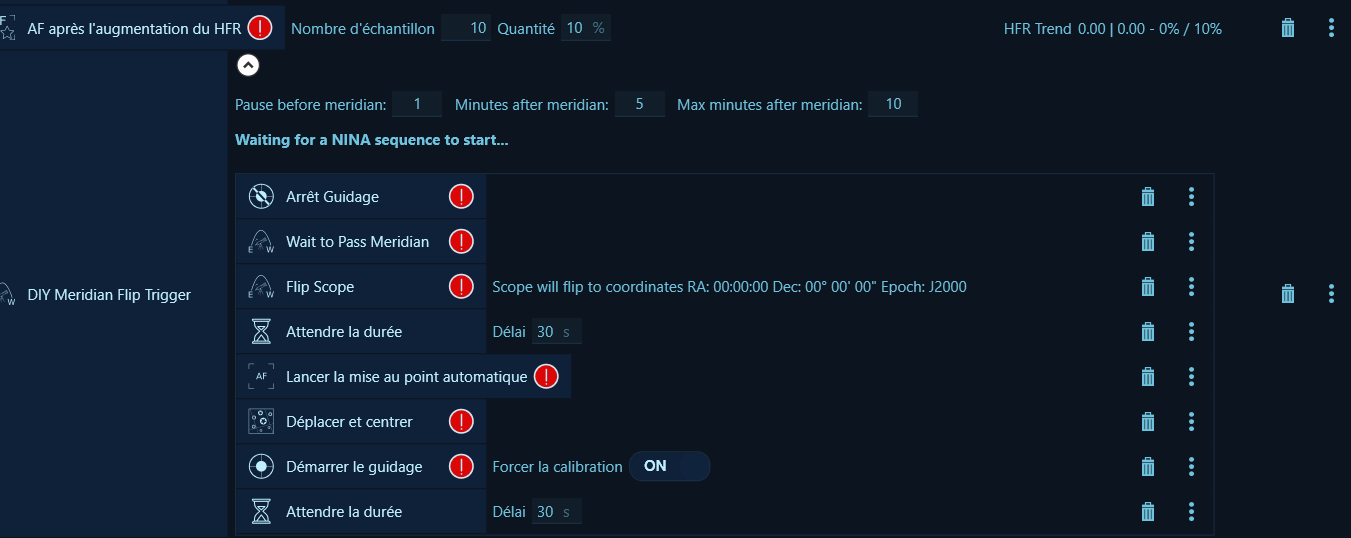Click the Pause before meridian field
1351x538 pixels.
[417, 104]
